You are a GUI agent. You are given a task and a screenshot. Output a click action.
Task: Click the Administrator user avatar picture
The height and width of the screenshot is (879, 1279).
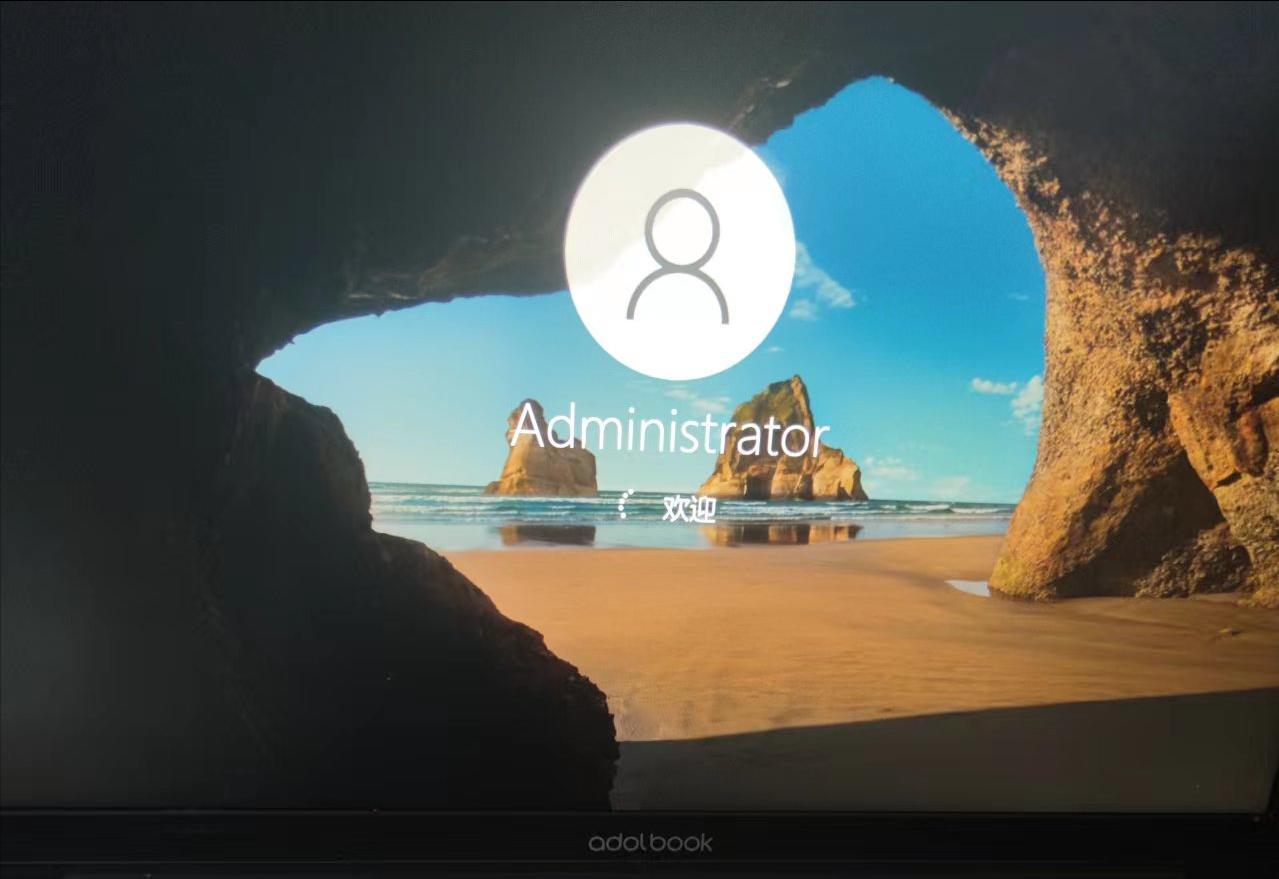[680, 251]
